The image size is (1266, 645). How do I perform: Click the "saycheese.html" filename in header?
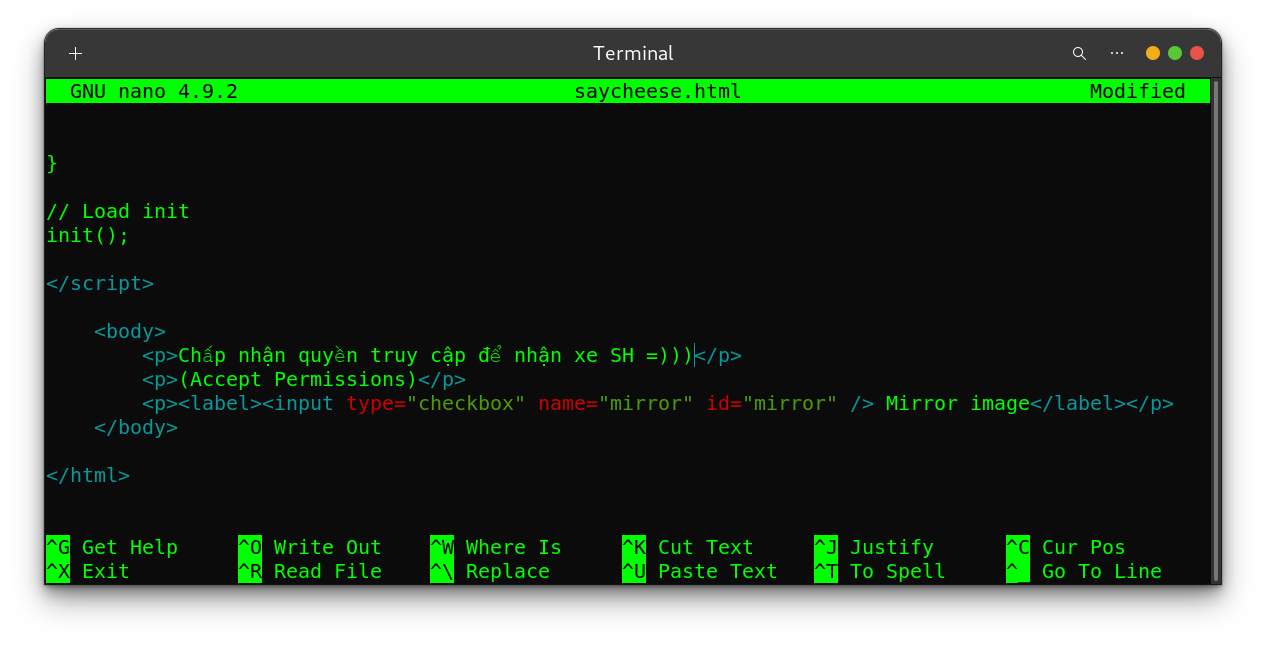[x=658, y=91]
